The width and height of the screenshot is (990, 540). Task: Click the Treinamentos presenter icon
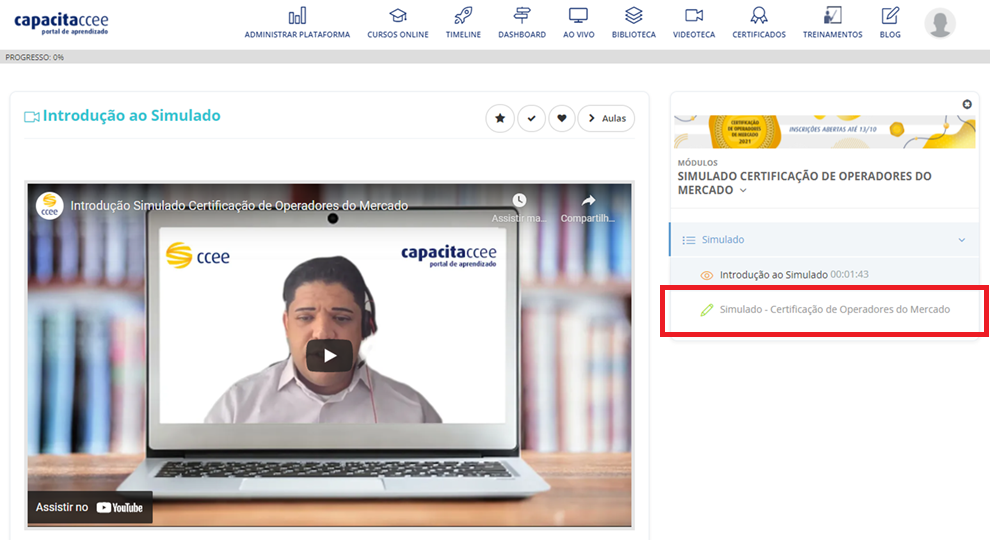tap(832, 15)
